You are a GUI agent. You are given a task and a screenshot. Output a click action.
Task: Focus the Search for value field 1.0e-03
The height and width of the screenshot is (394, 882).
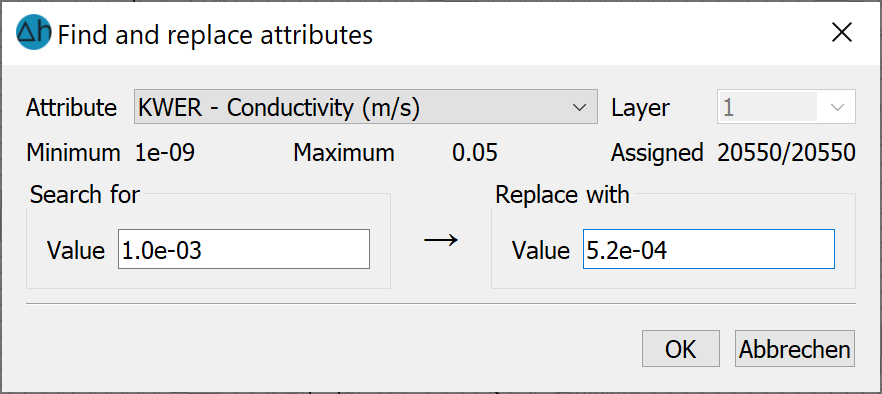click(x=244, y=249)
